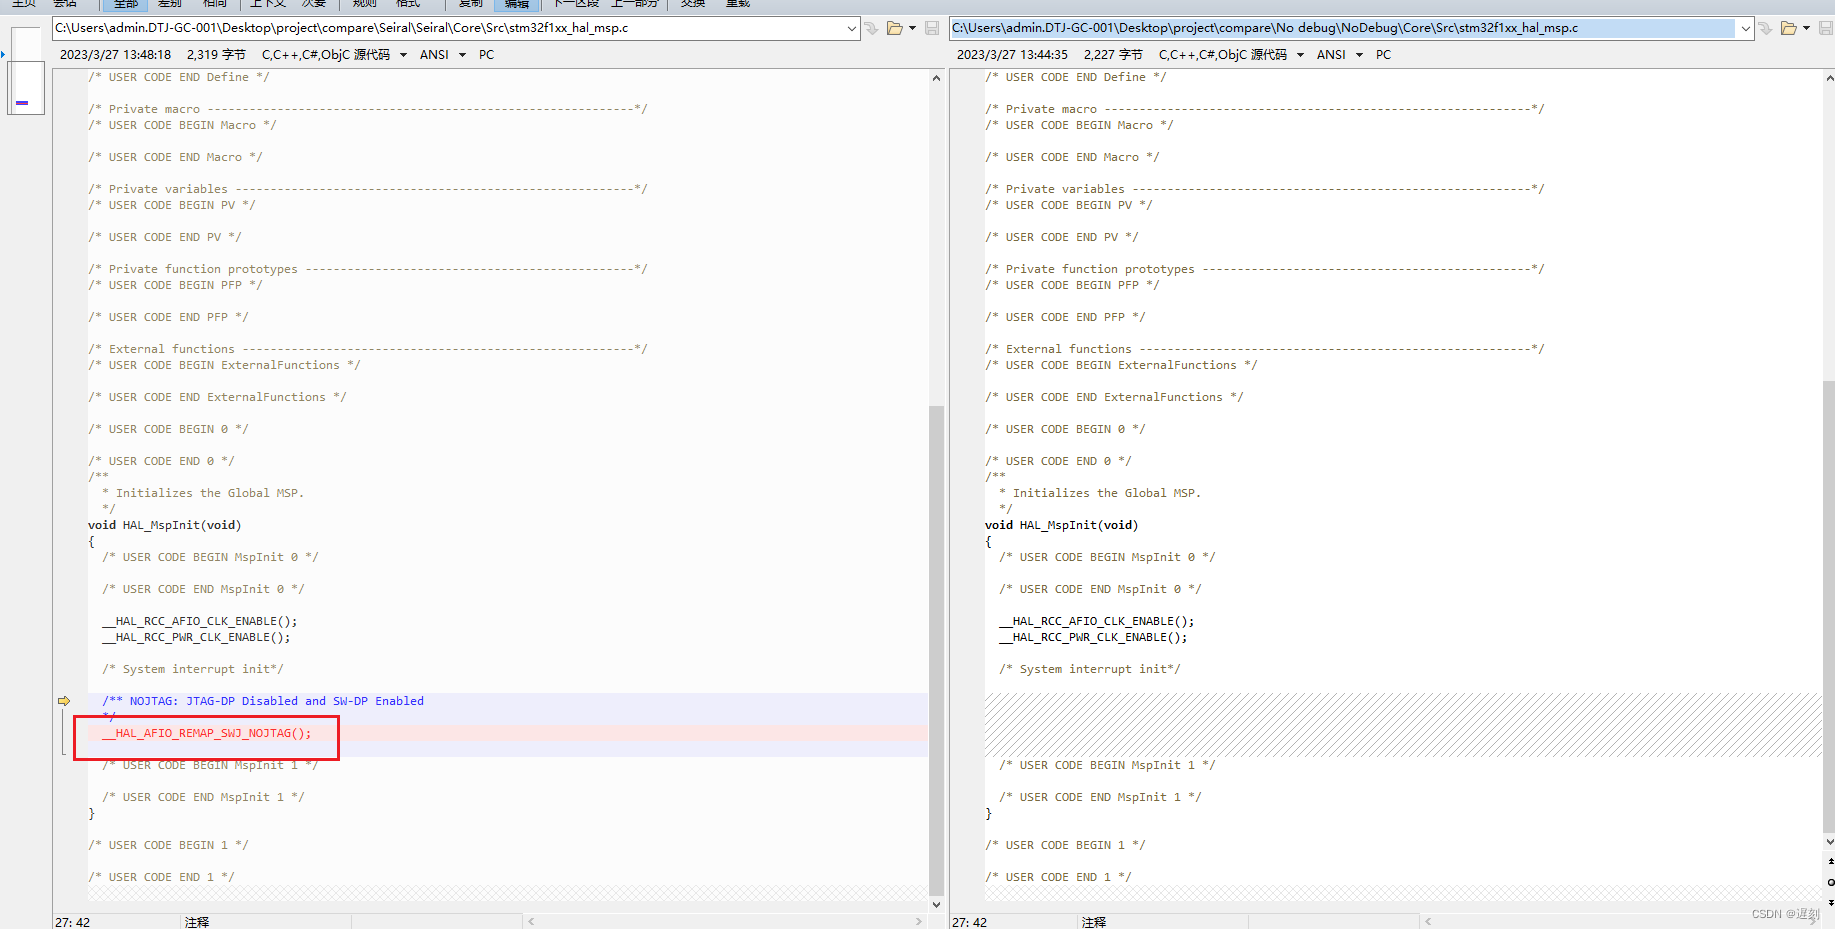Screen dimensions: 1835x929
Task: Reload both files using 重载 icon
Action: point(737,4)
